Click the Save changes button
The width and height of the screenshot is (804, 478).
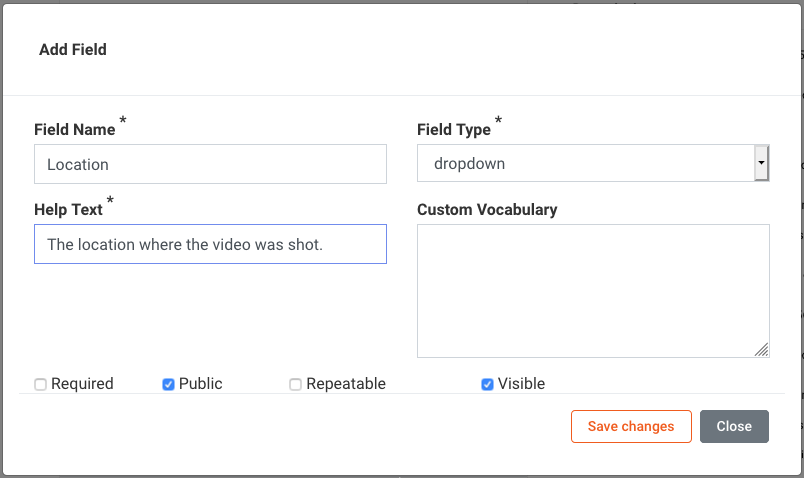pyautogui.click(x=631, y=426)
